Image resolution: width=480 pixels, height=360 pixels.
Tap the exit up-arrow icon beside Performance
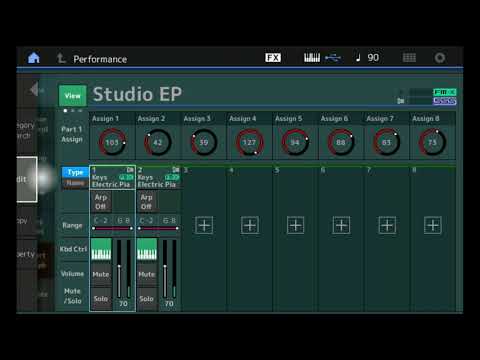pyautogui.click(x=61, y=58)
